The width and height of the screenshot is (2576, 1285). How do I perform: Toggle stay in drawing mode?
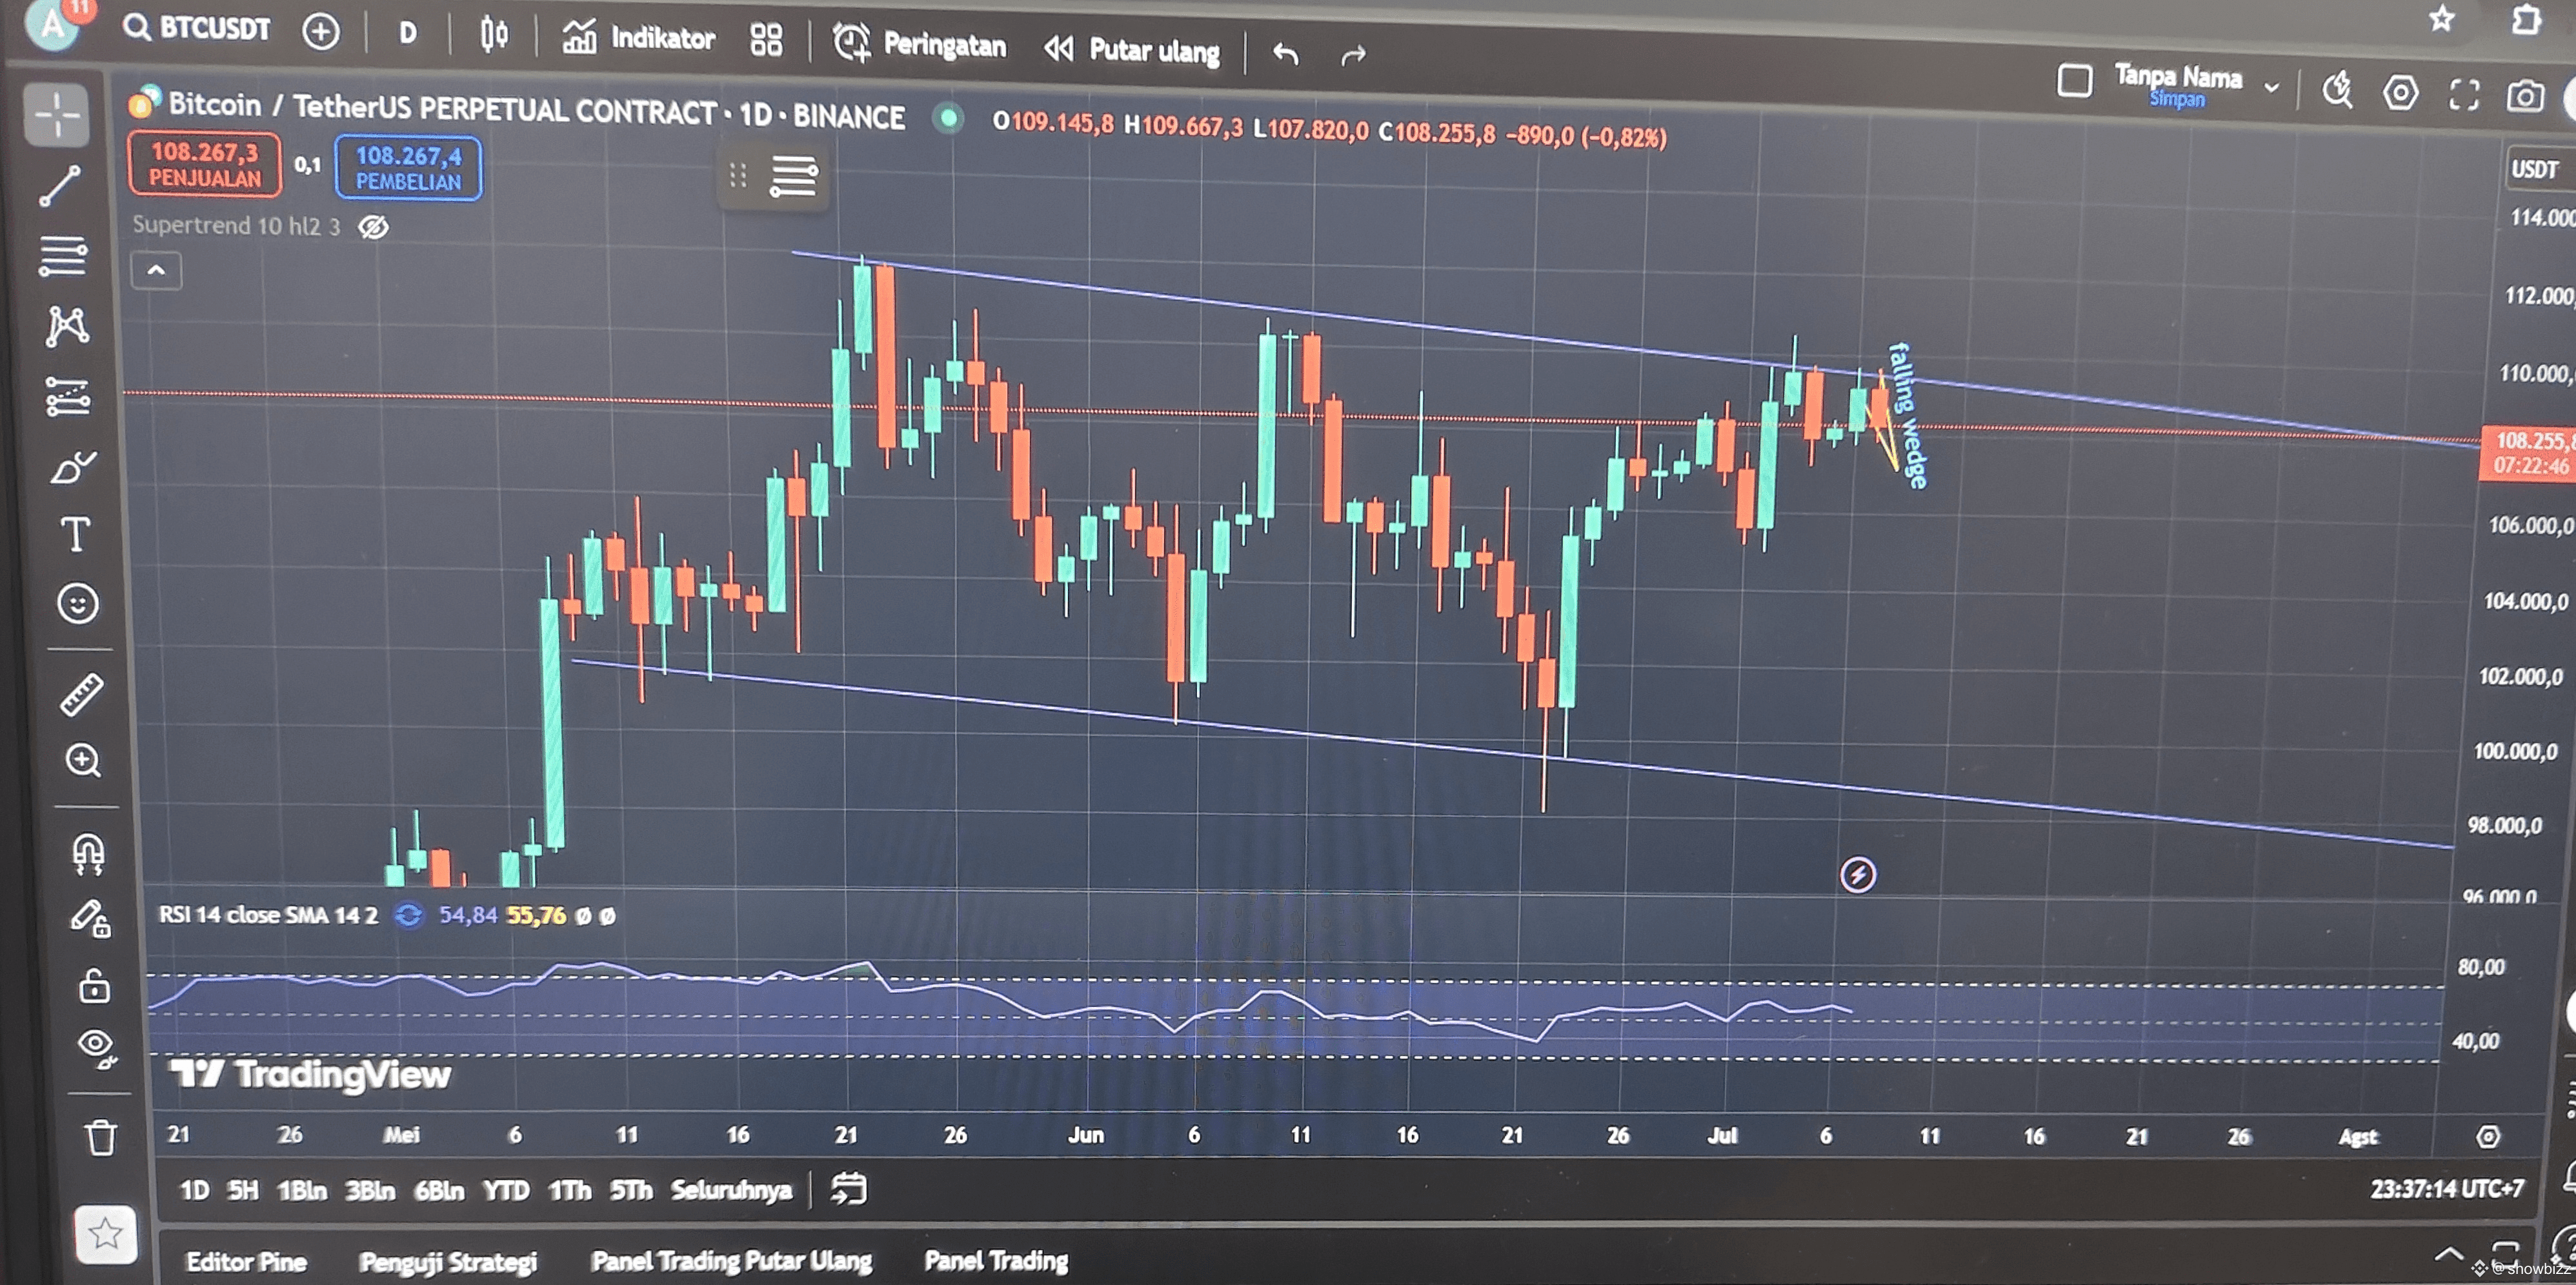(90, 918)
